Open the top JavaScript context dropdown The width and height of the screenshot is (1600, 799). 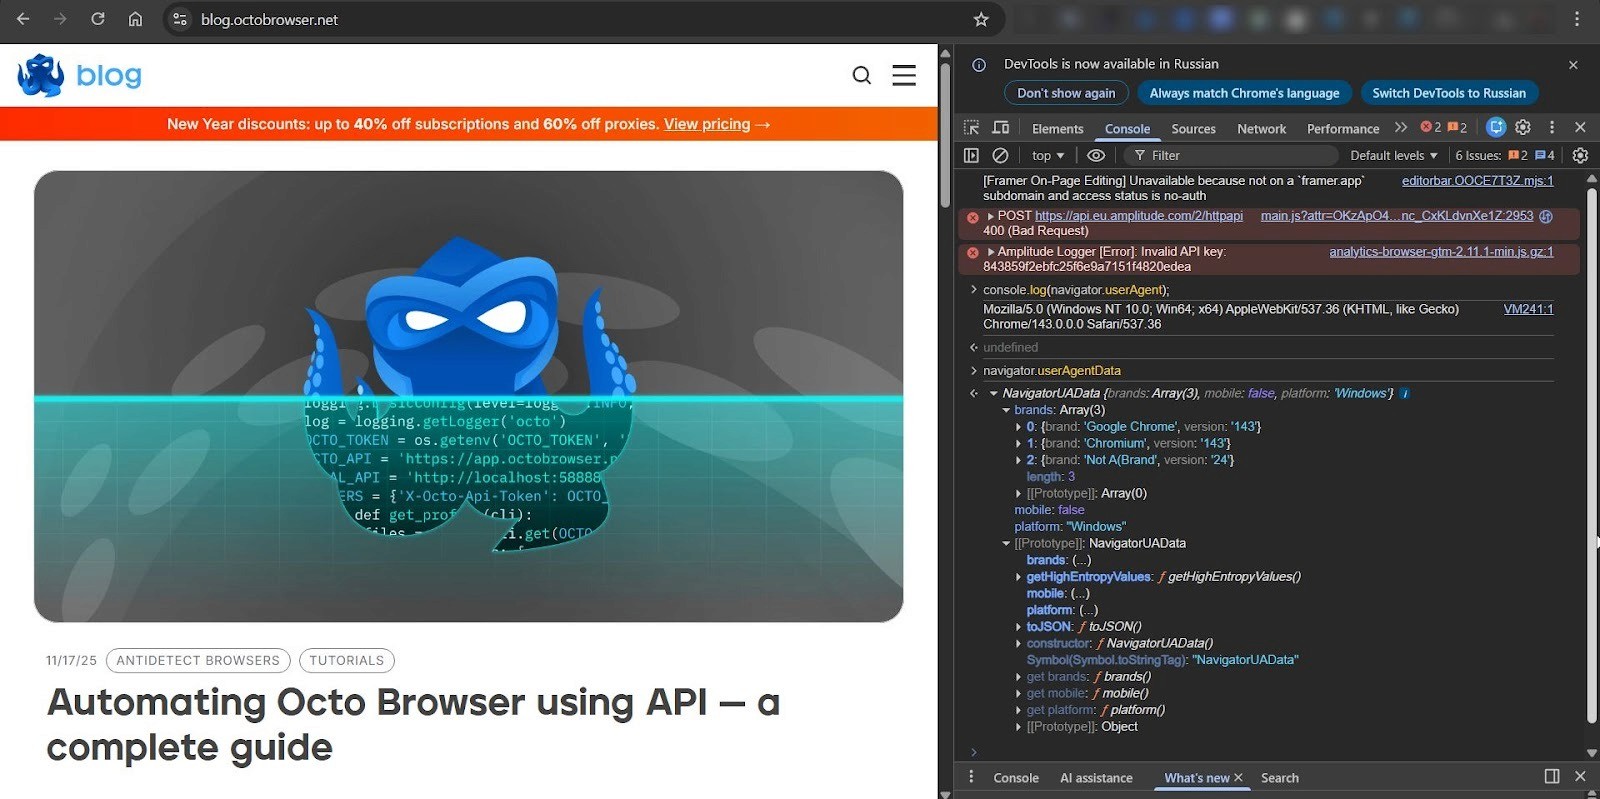click(1048, 155)
